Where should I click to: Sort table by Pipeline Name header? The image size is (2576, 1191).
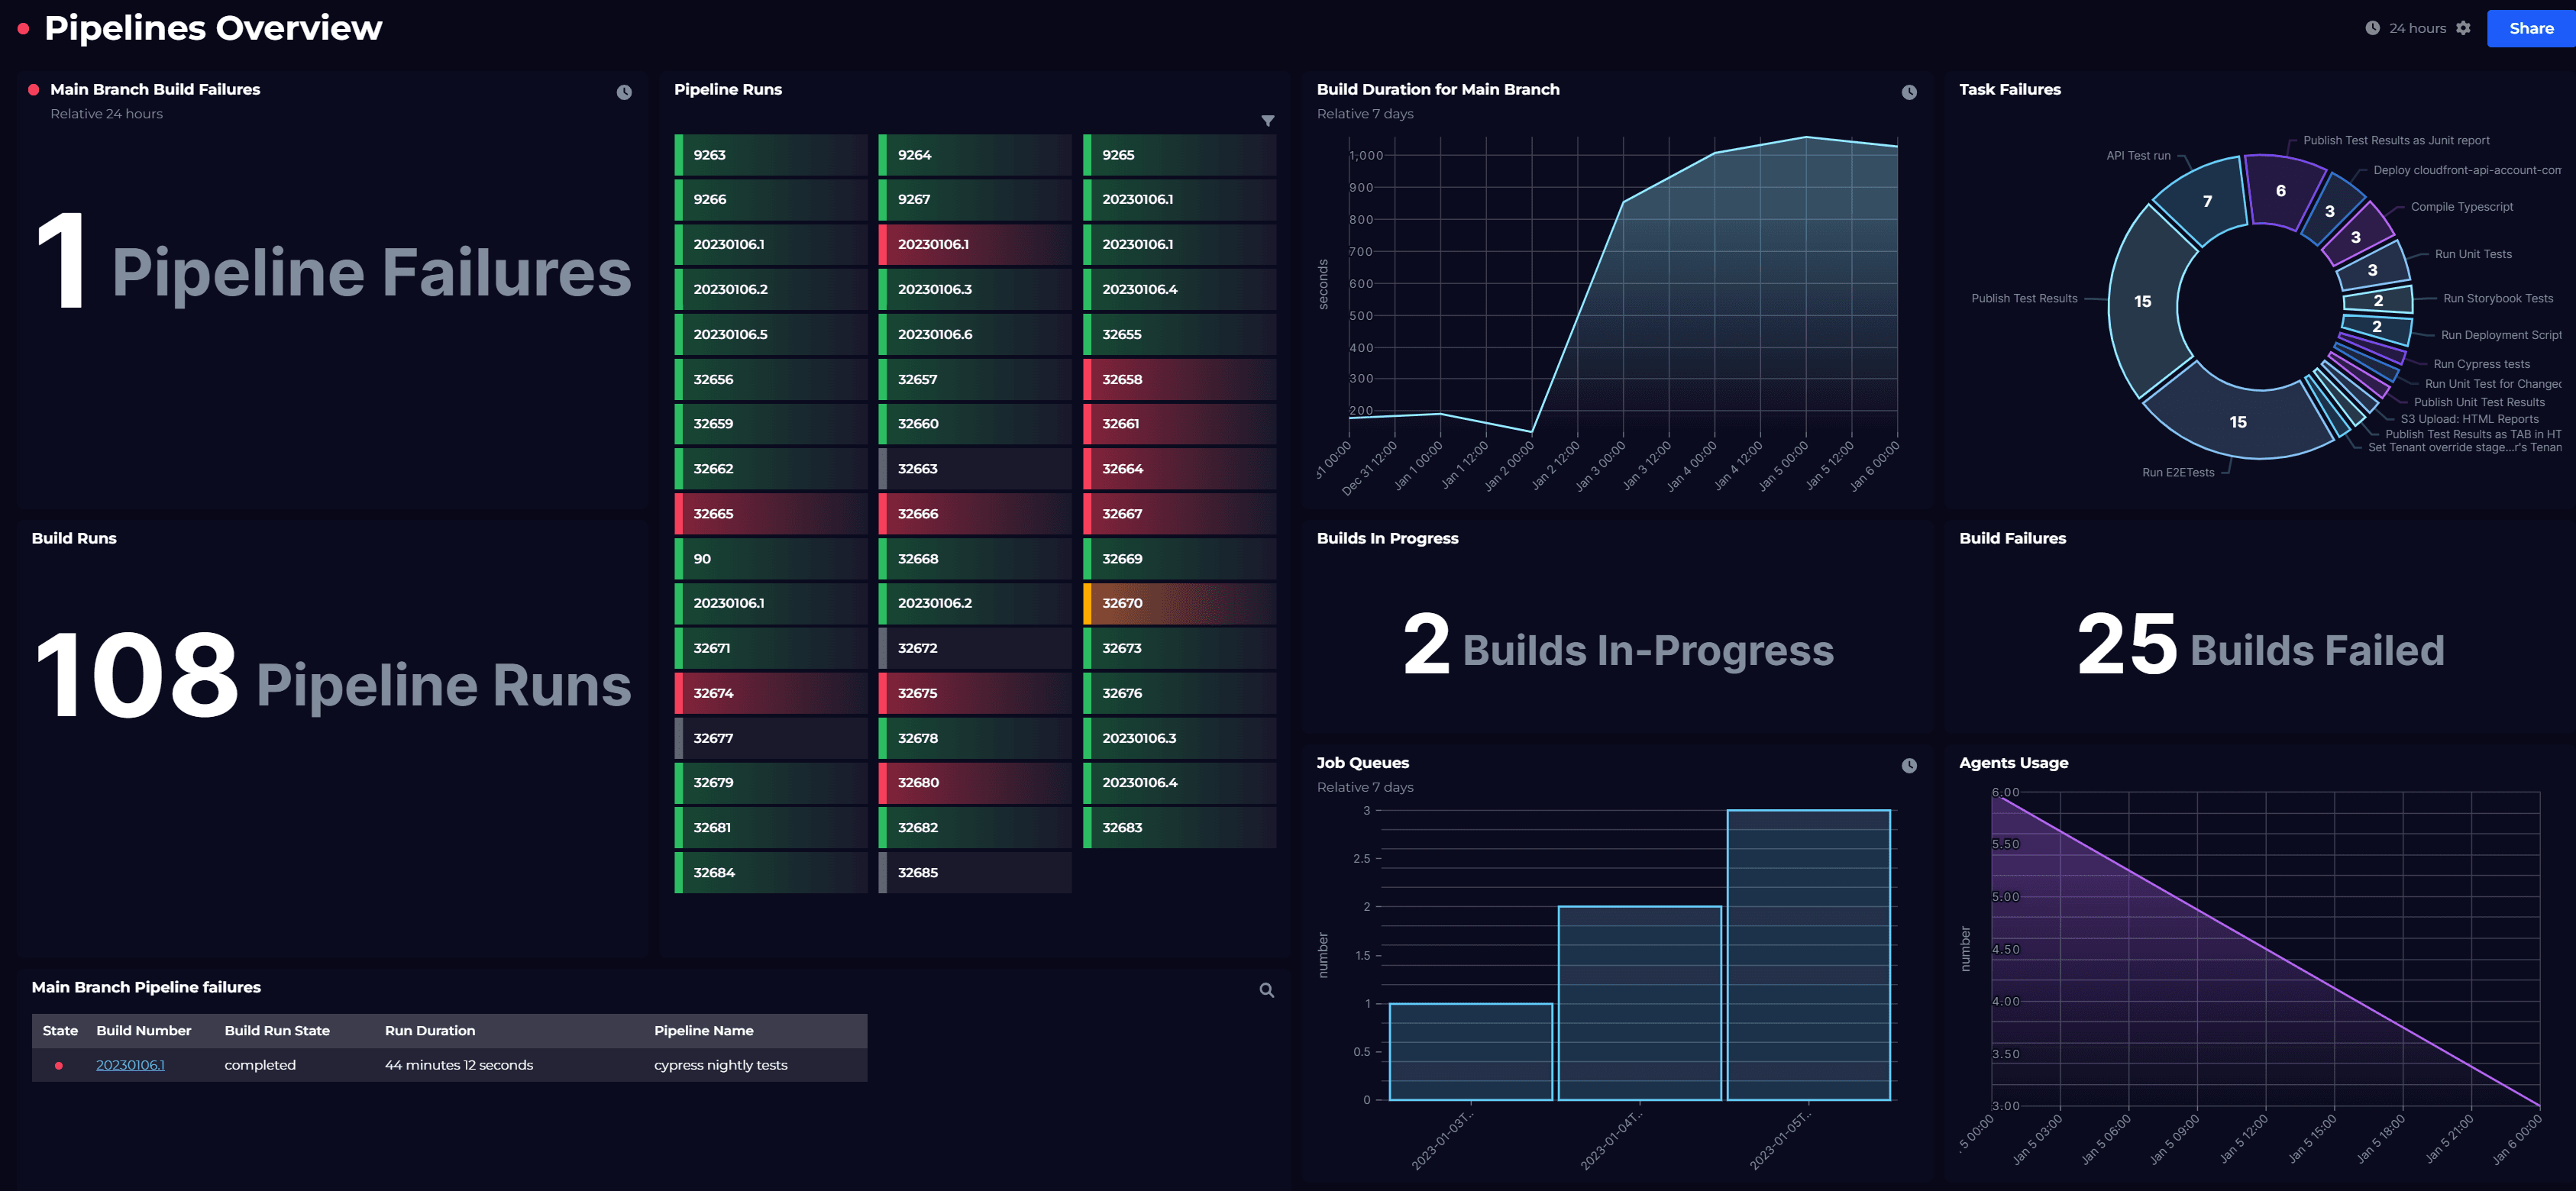click(x=703, y=1030)
